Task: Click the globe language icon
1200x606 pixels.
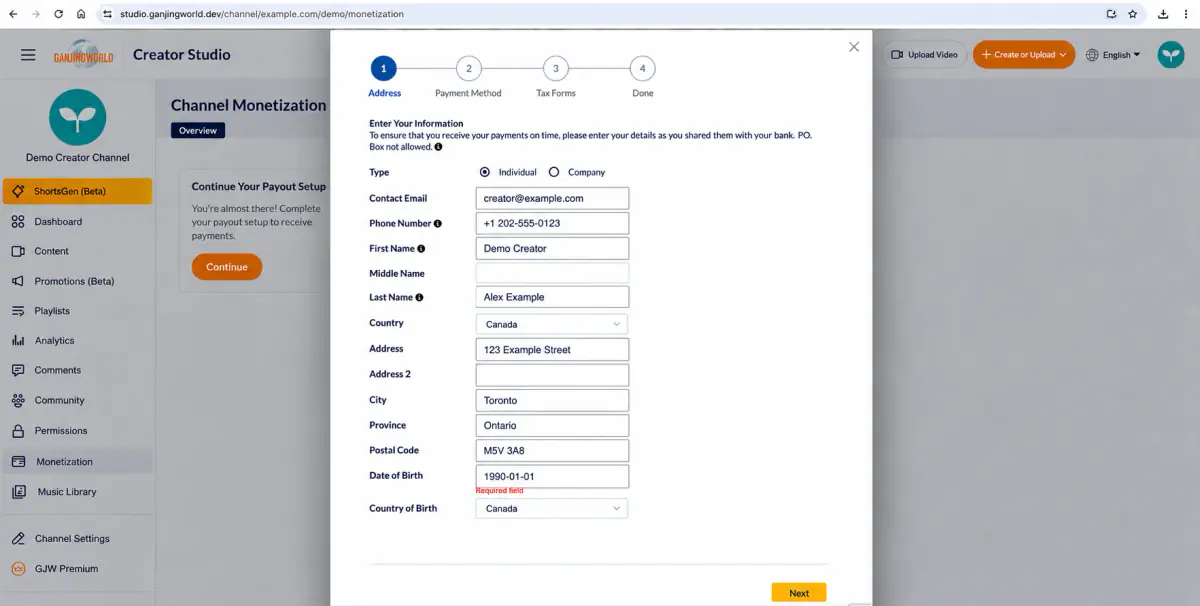Action: (x=1093, y=55)
